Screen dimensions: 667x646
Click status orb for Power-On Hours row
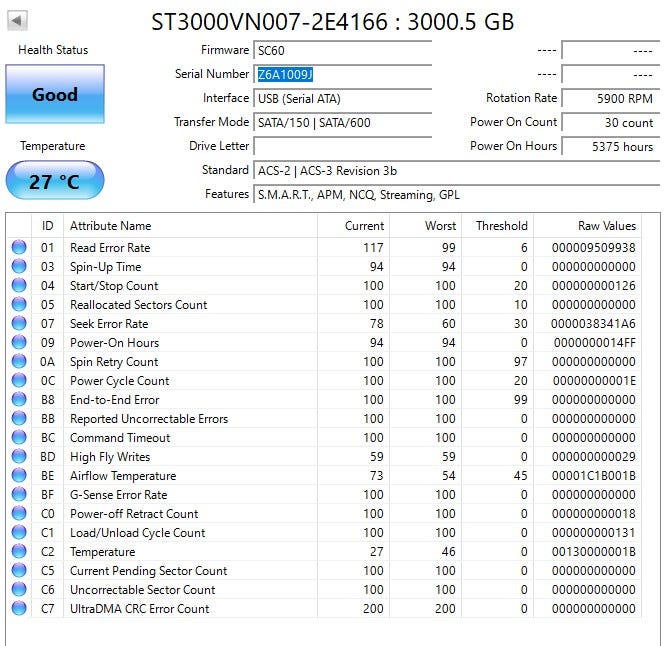tap(19, 342)
